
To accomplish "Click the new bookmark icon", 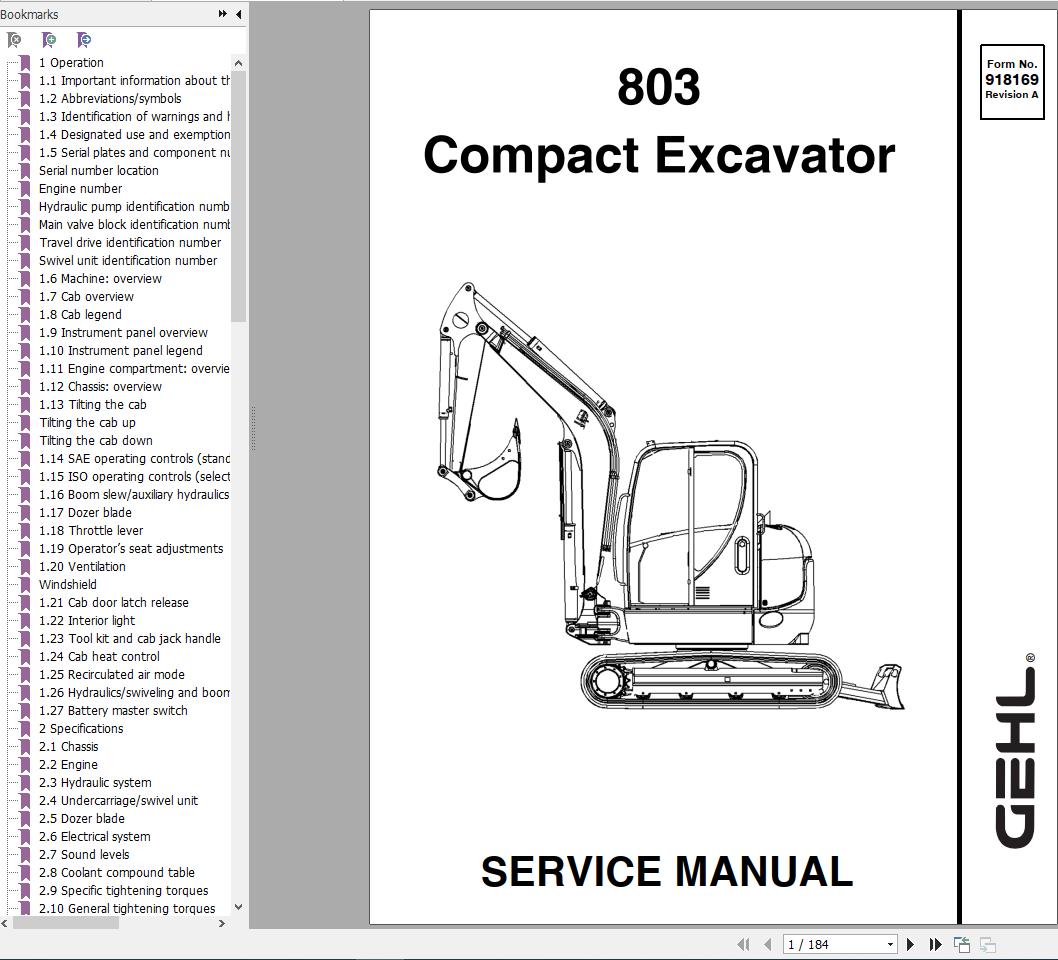I will pyautogui.click(x=50, y=39).
